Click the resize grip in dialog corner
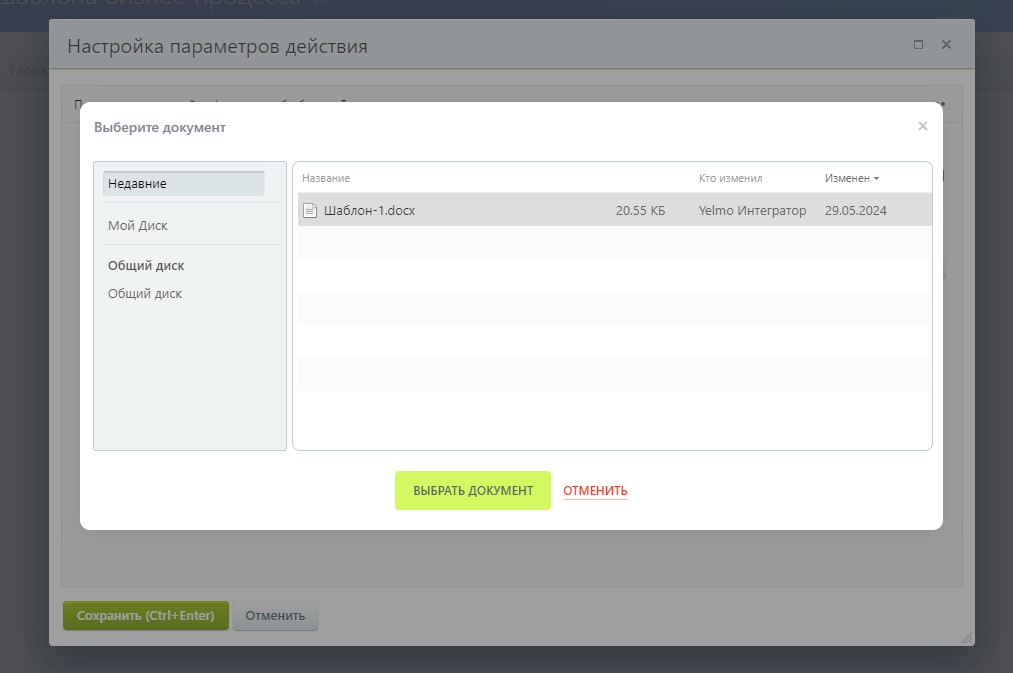Screen dimensions: 1013x673 [x=966, y=637]
